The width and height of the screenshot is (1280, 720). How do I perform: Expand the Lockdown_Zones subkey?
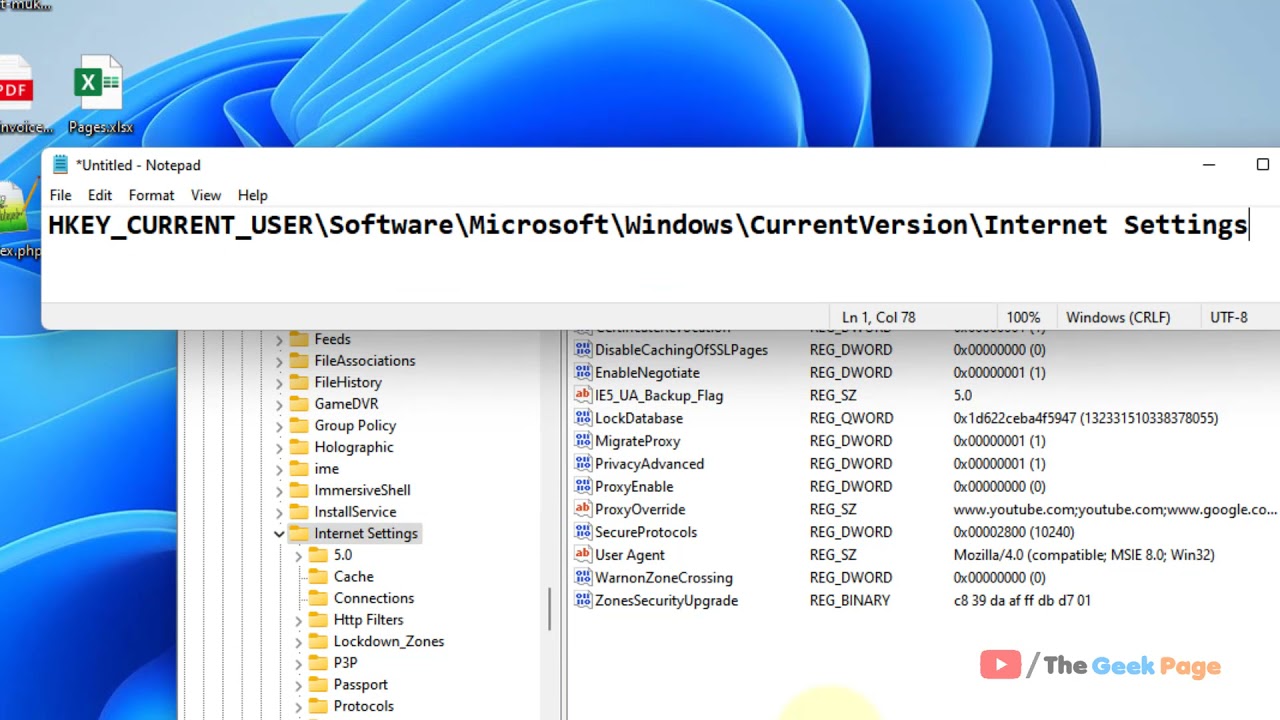[x=298, y=642]
